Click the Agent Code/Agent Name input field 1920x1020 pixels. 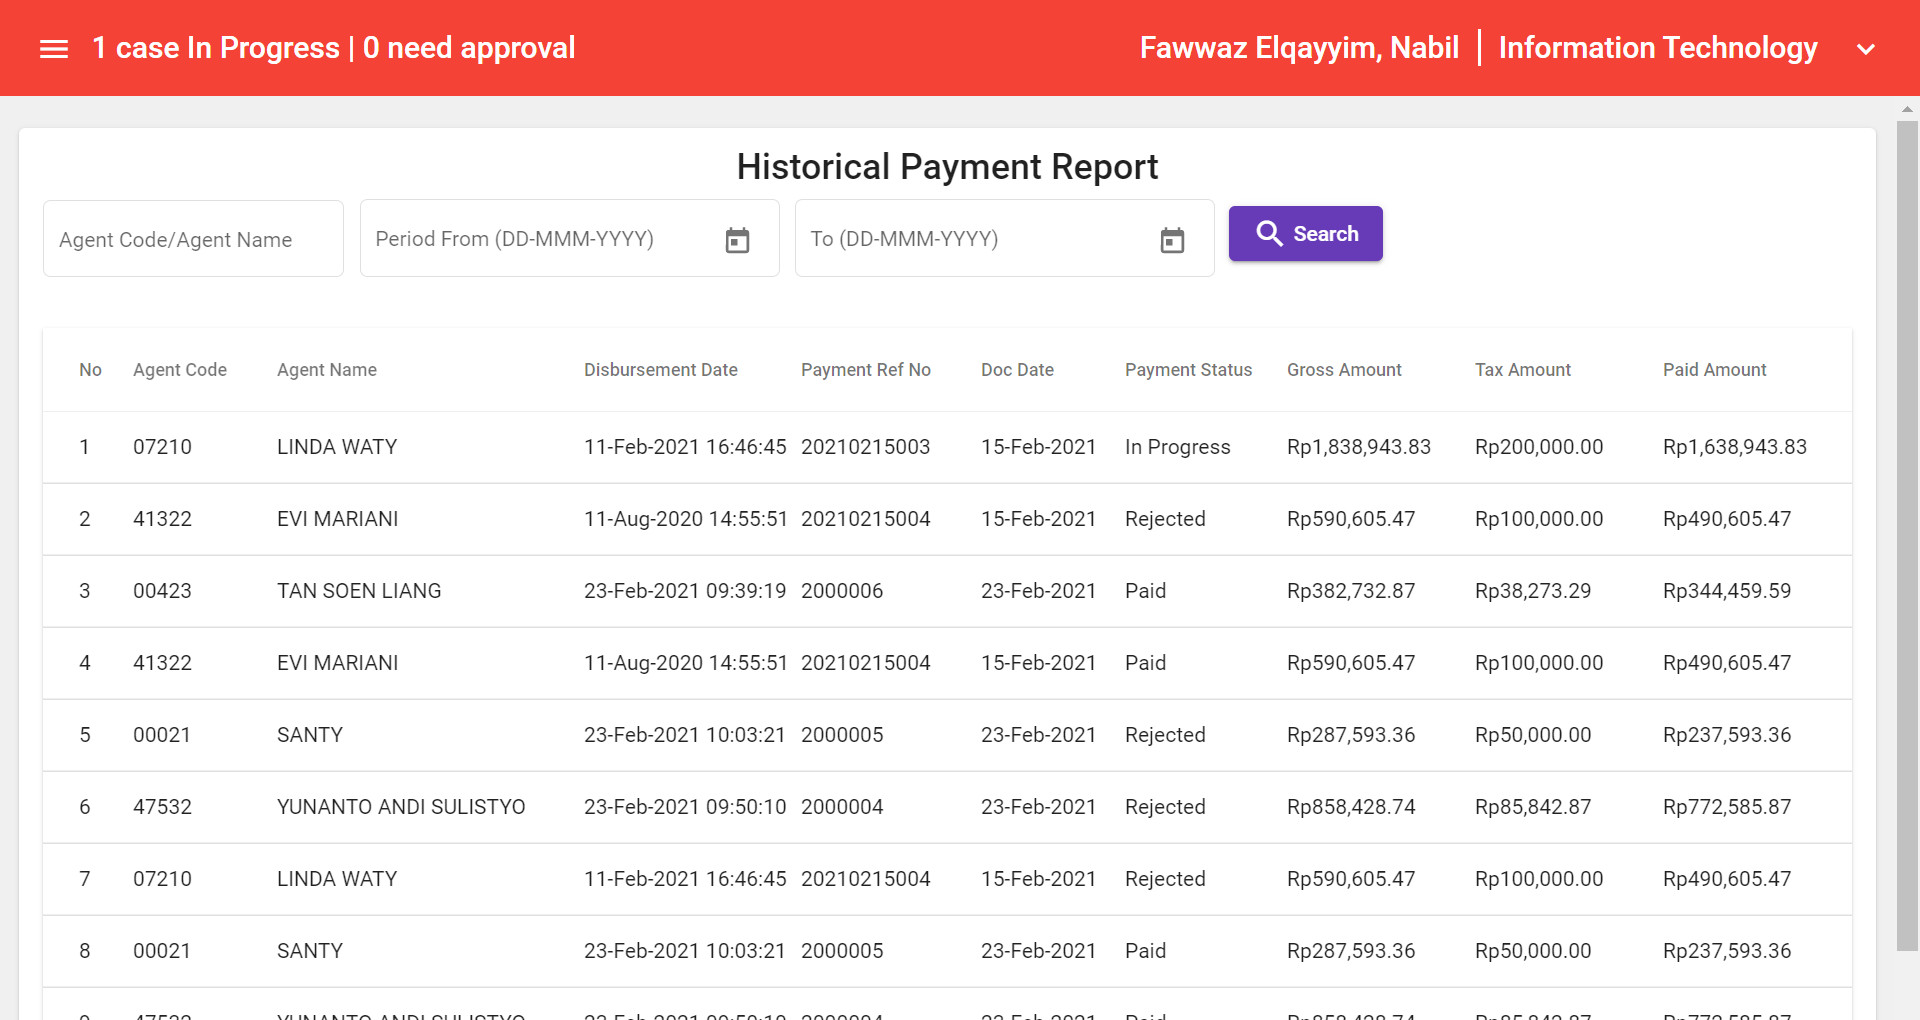pyautogui.click(x=192, y=238)
